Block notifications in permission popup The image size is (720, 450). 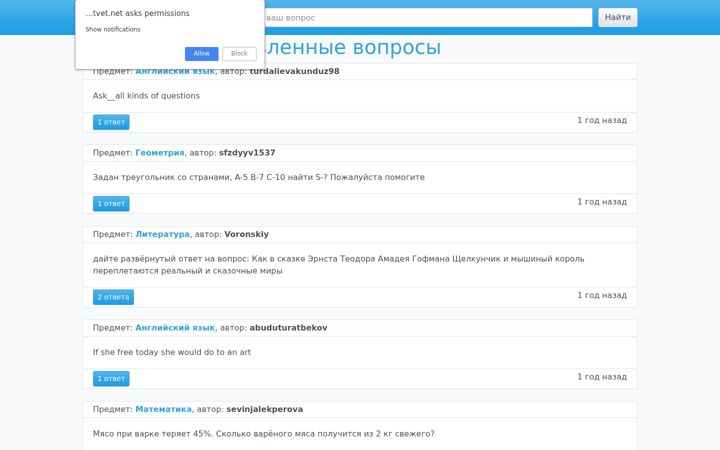239,54
